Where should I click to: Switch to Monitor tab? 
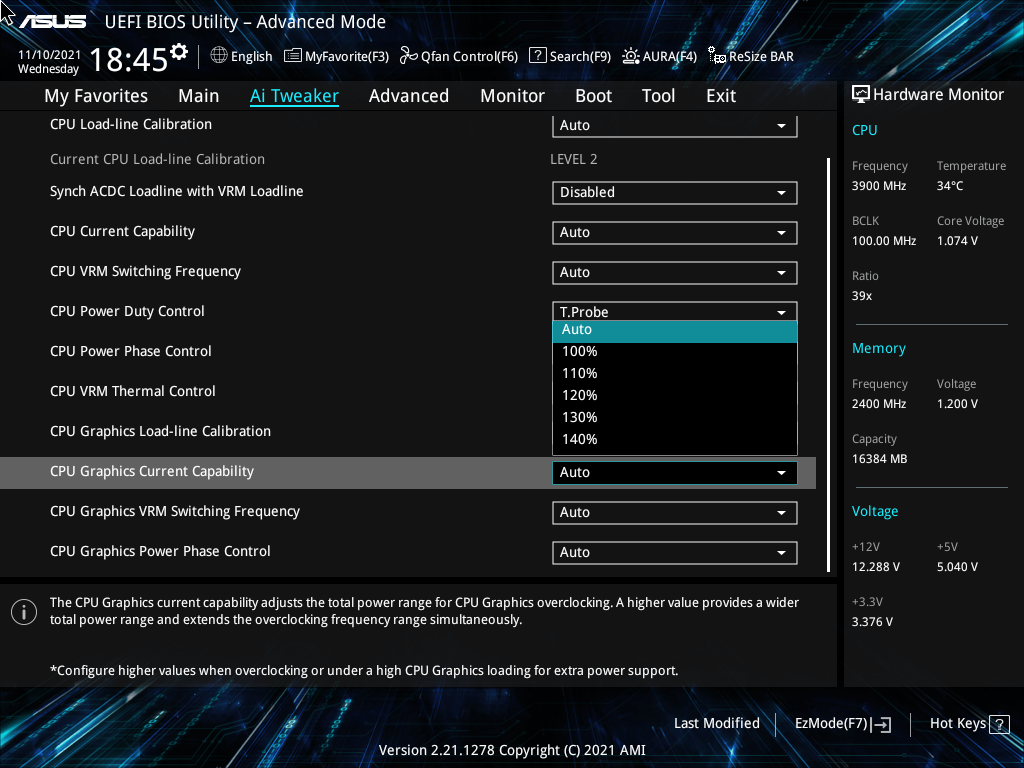512,96
